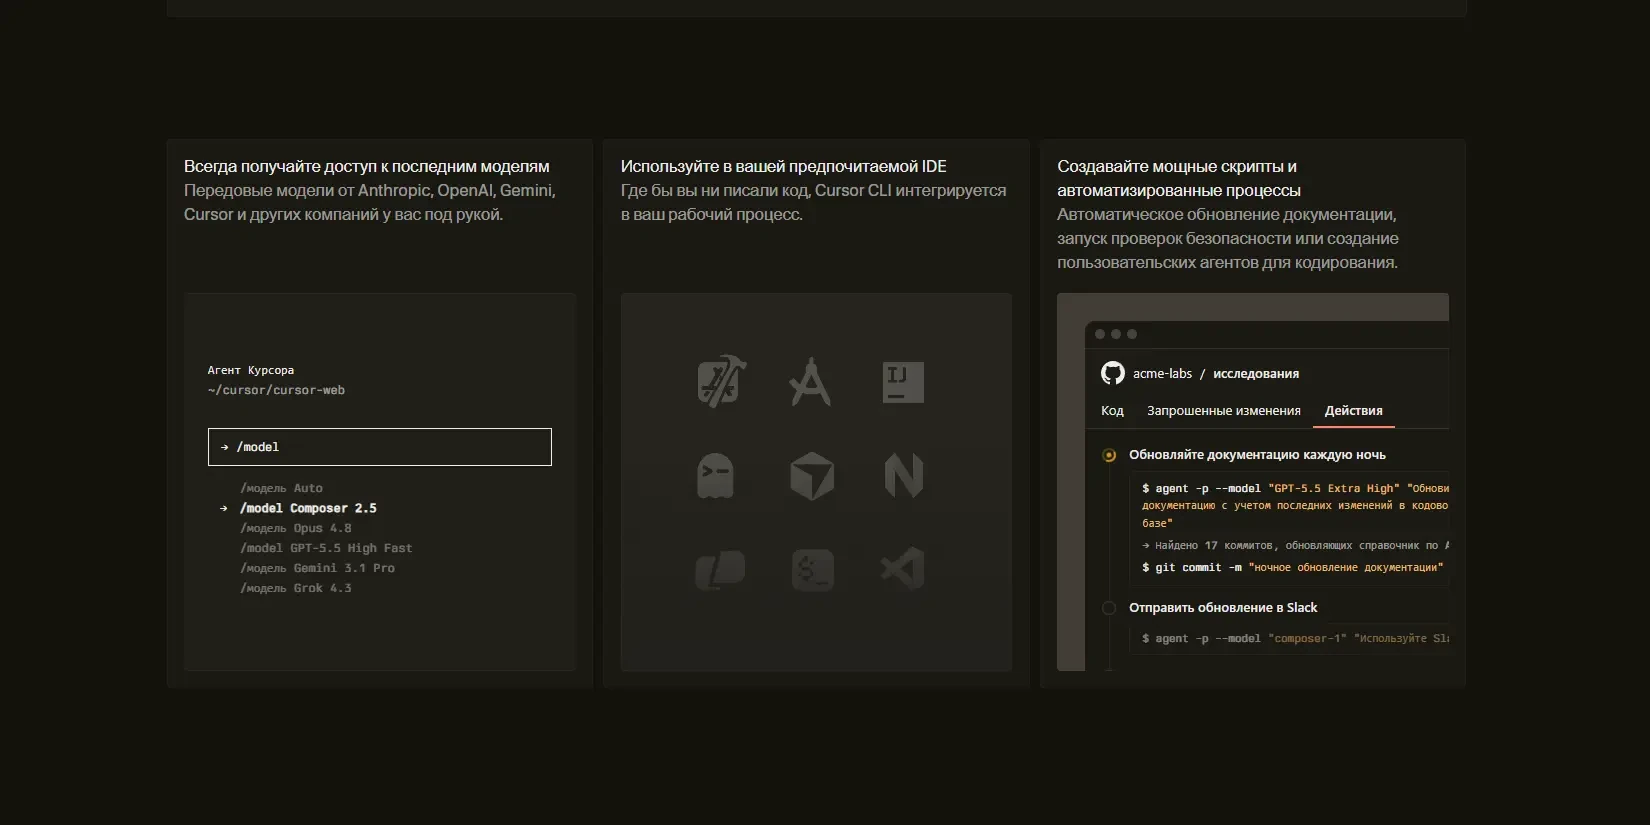Click the Visual Studio Code icon
Screen dimensions: 1650x825
coord(903,570)
